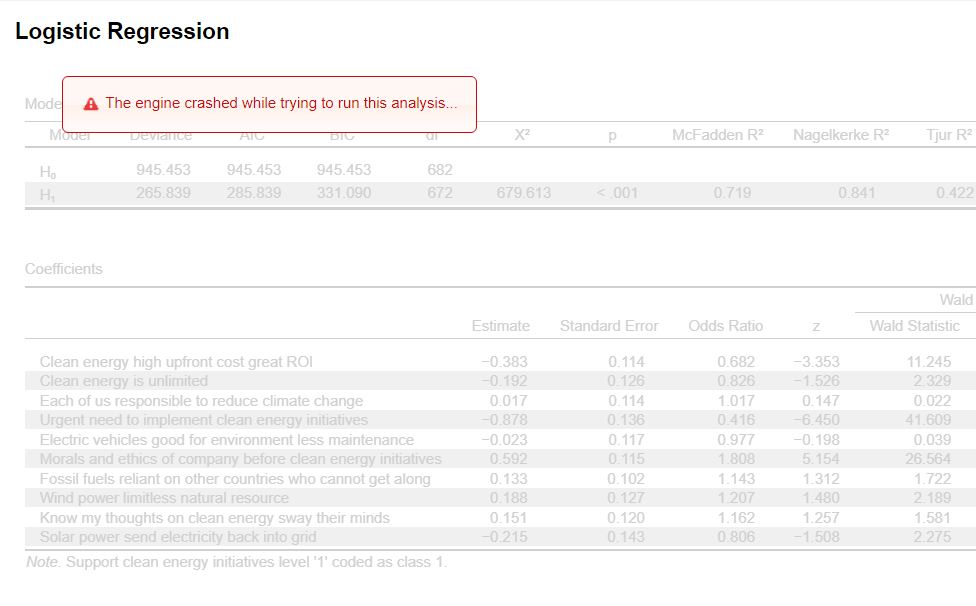Collapse the Coefficients section header

(64, 269)
